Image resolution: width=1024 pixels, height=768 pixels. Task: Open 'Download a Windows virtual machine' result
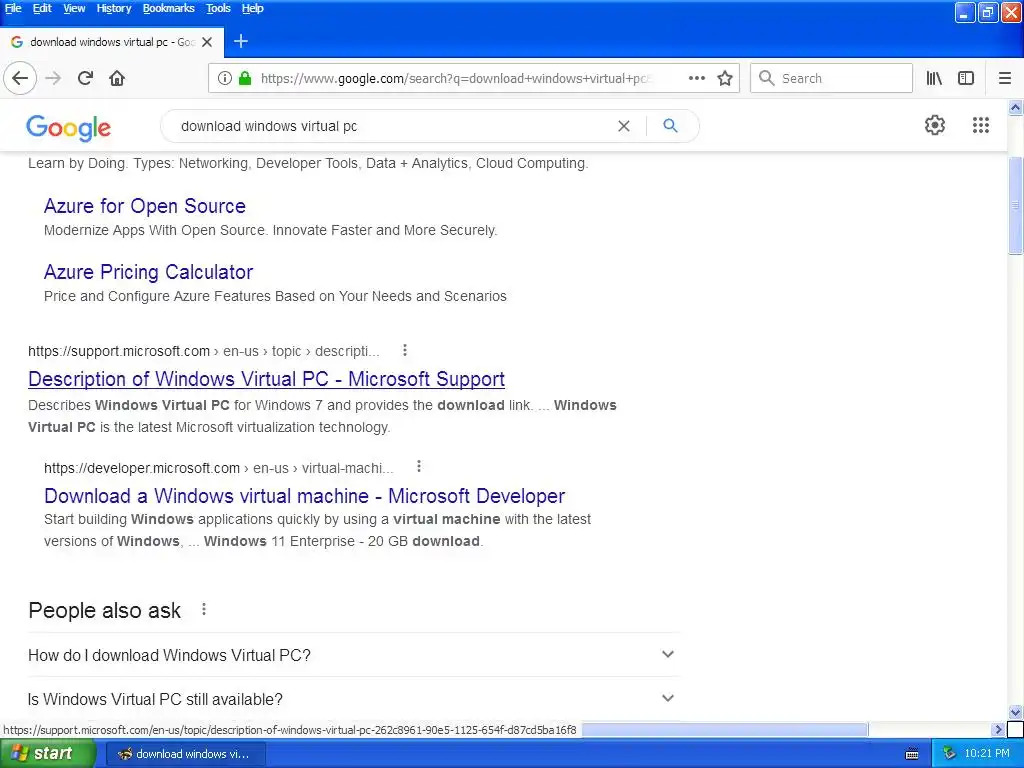304,496
